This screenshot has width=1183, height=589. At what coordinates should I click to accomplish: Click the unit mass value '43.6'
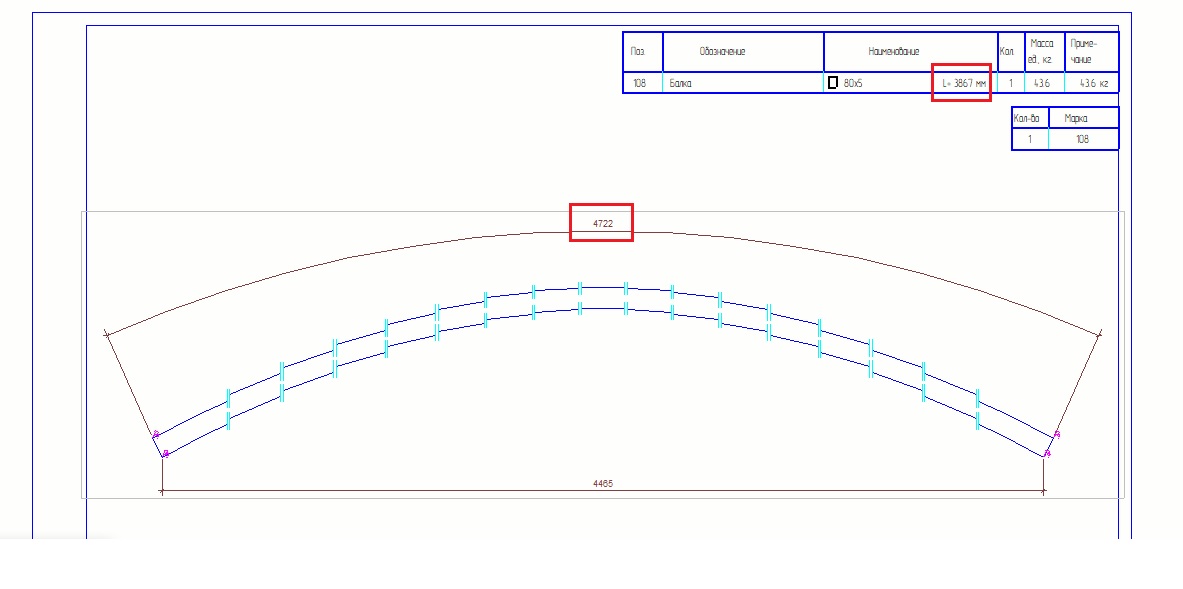tap(1041, 84)
